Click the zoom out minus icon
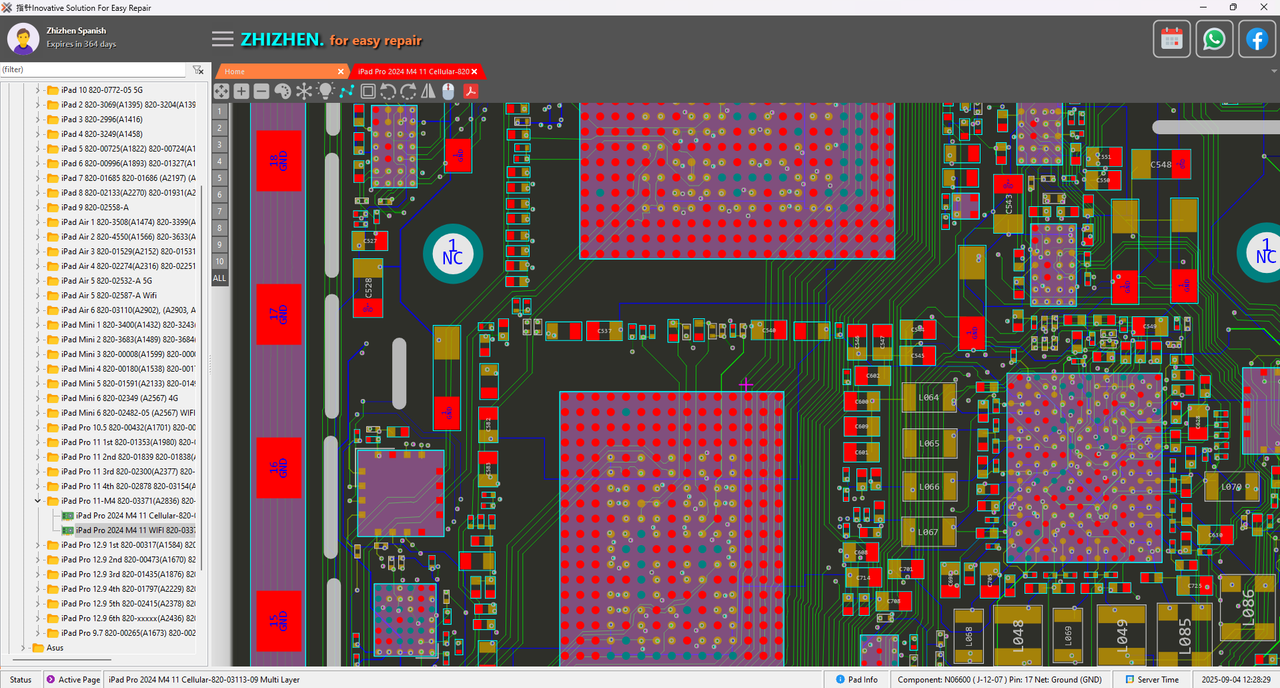The width and height of the screenshot is (1280, 688). pos(261,91)
